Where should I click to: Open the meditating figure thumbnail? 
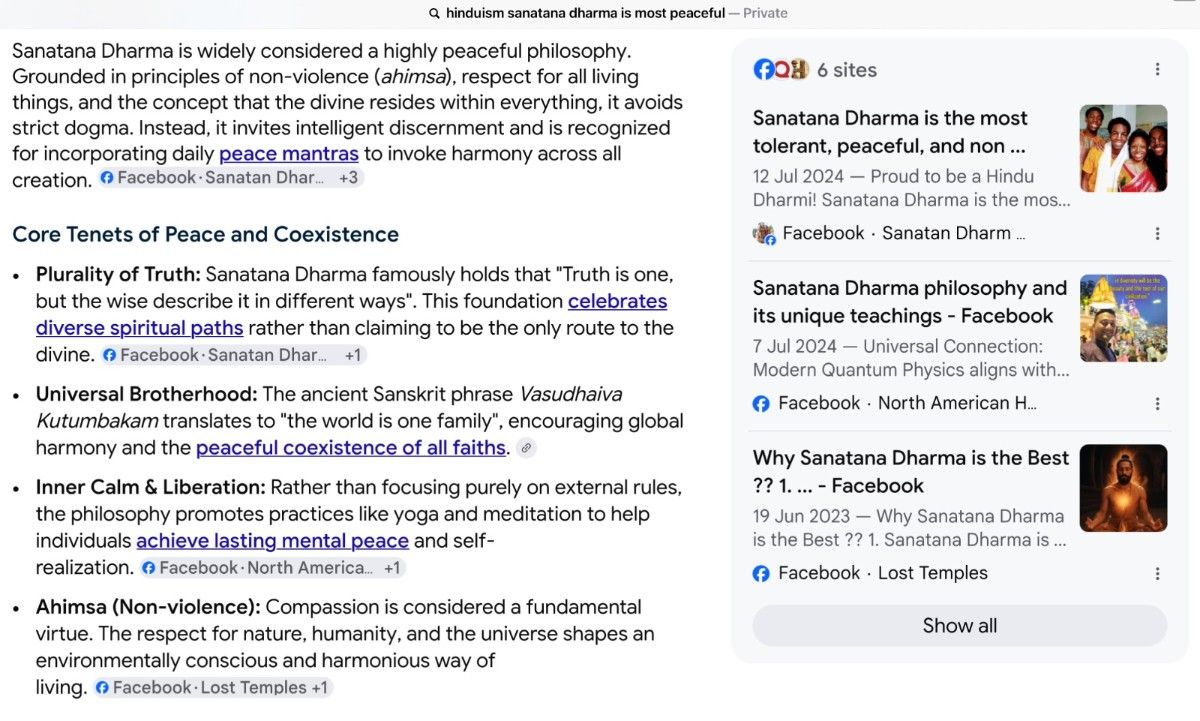pos(1124,488)
